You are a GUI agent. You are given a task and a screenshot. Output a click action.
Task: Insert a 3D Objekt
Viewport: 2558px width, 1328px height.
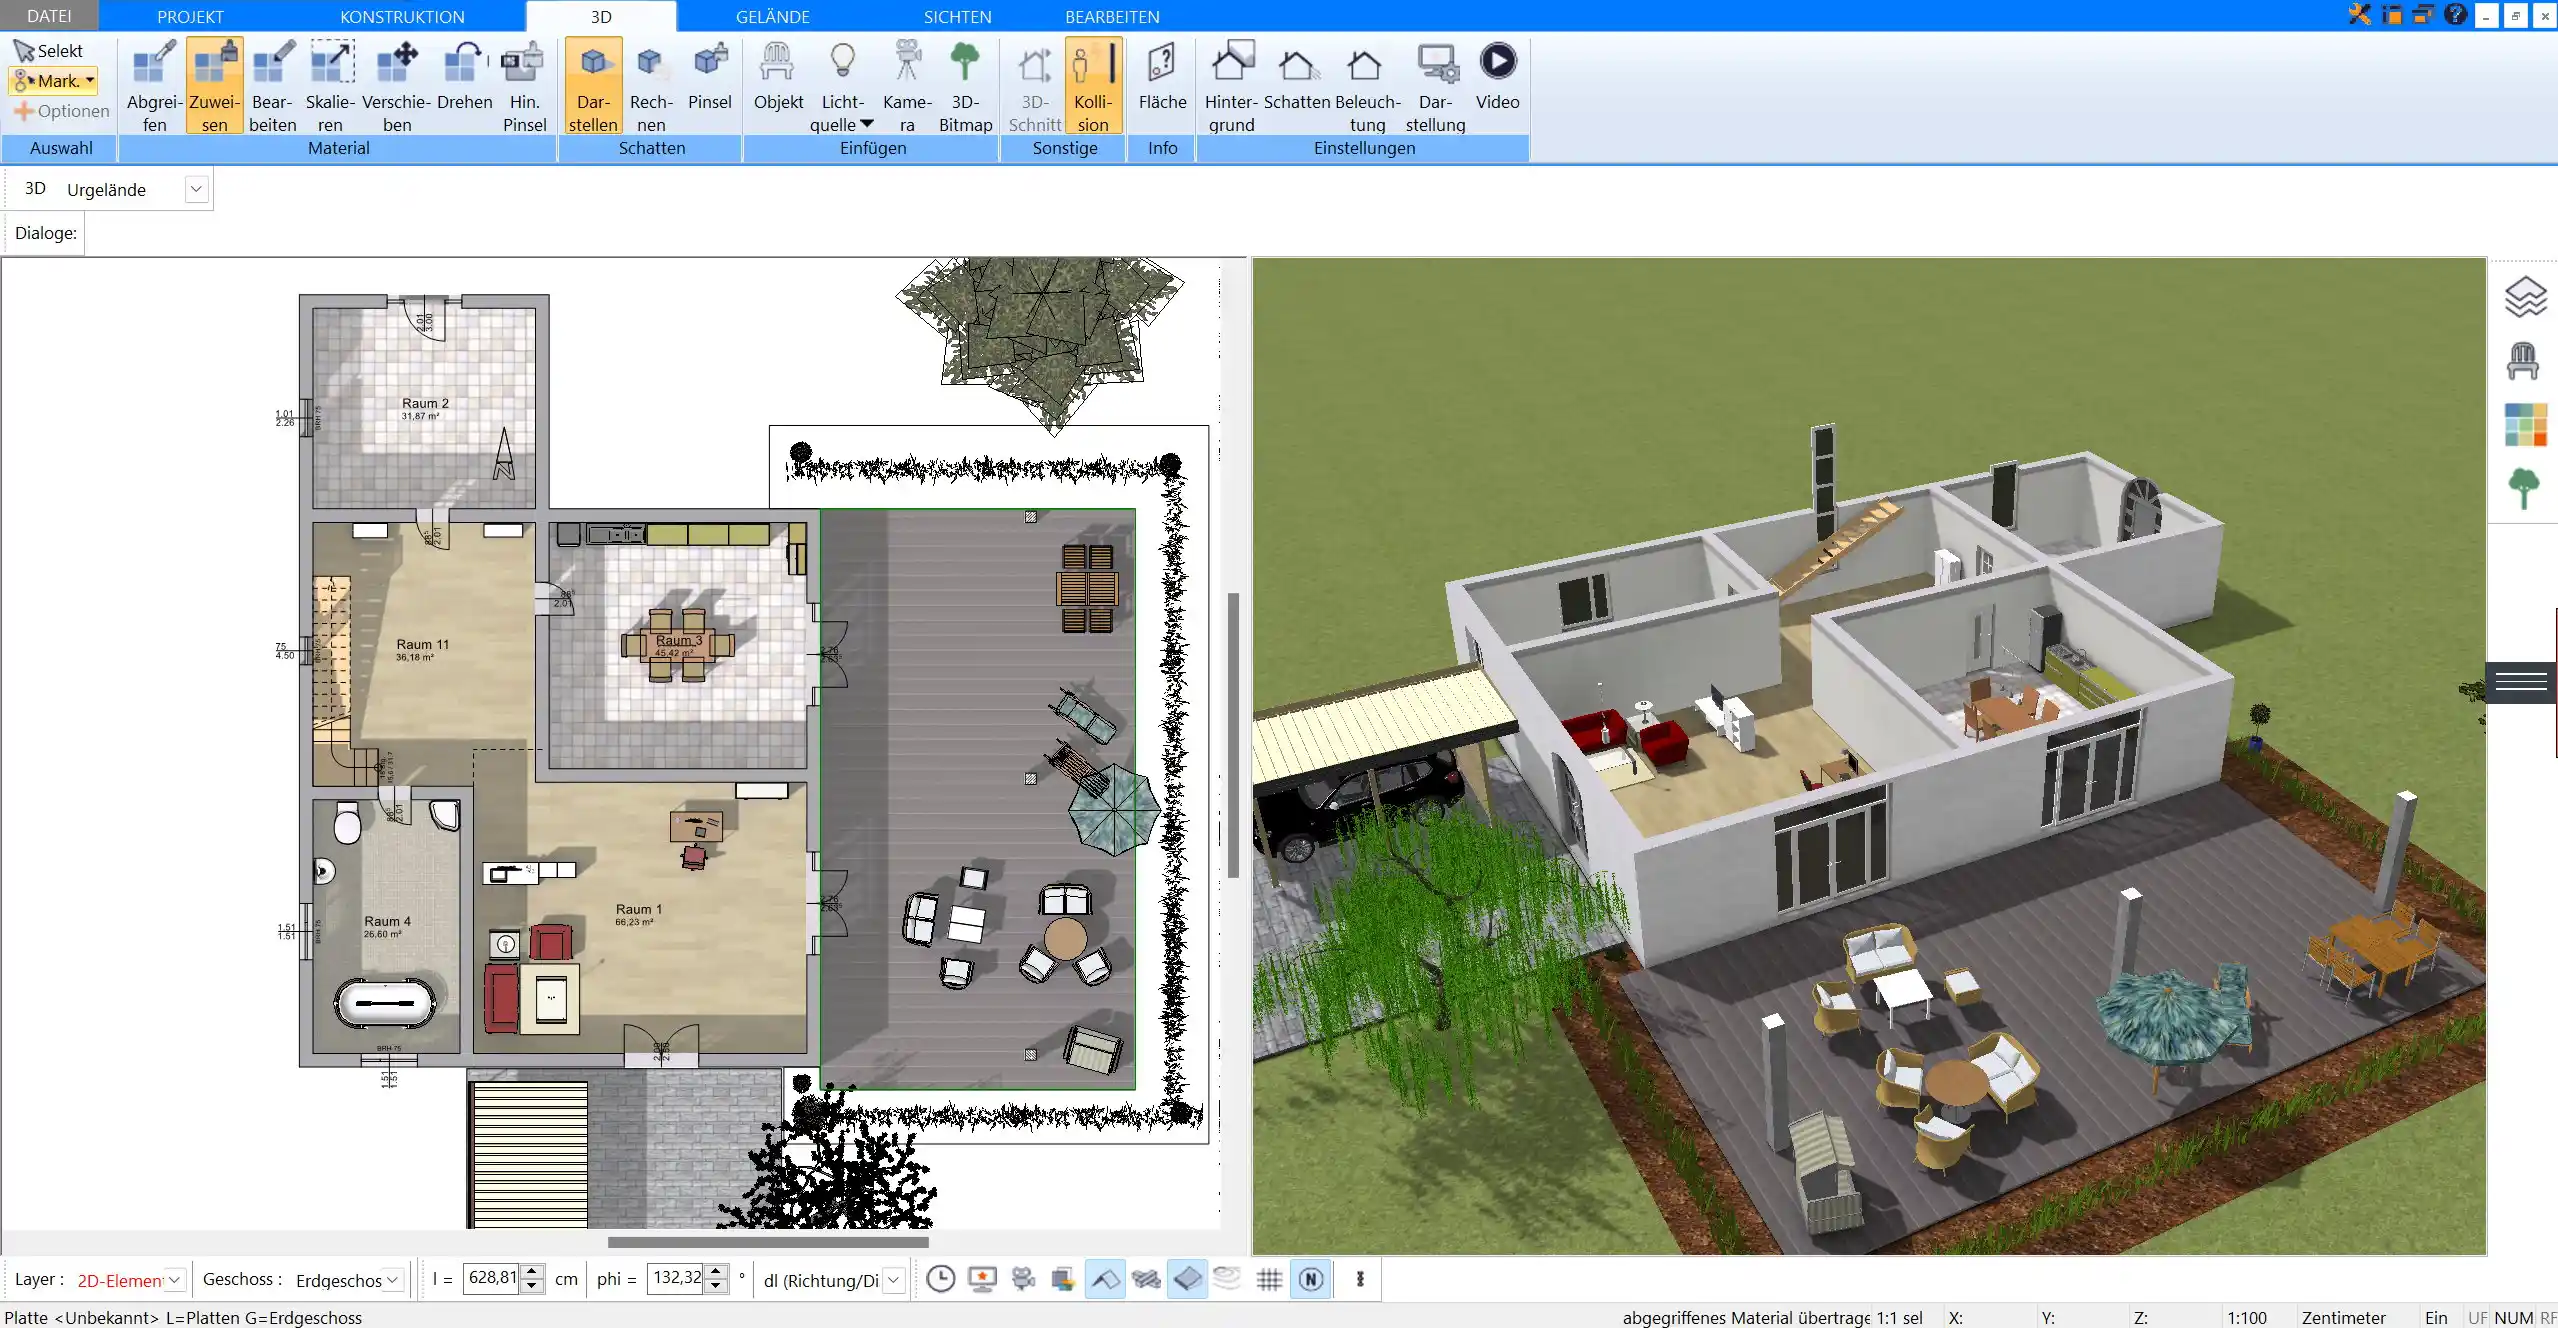[778, 76]
